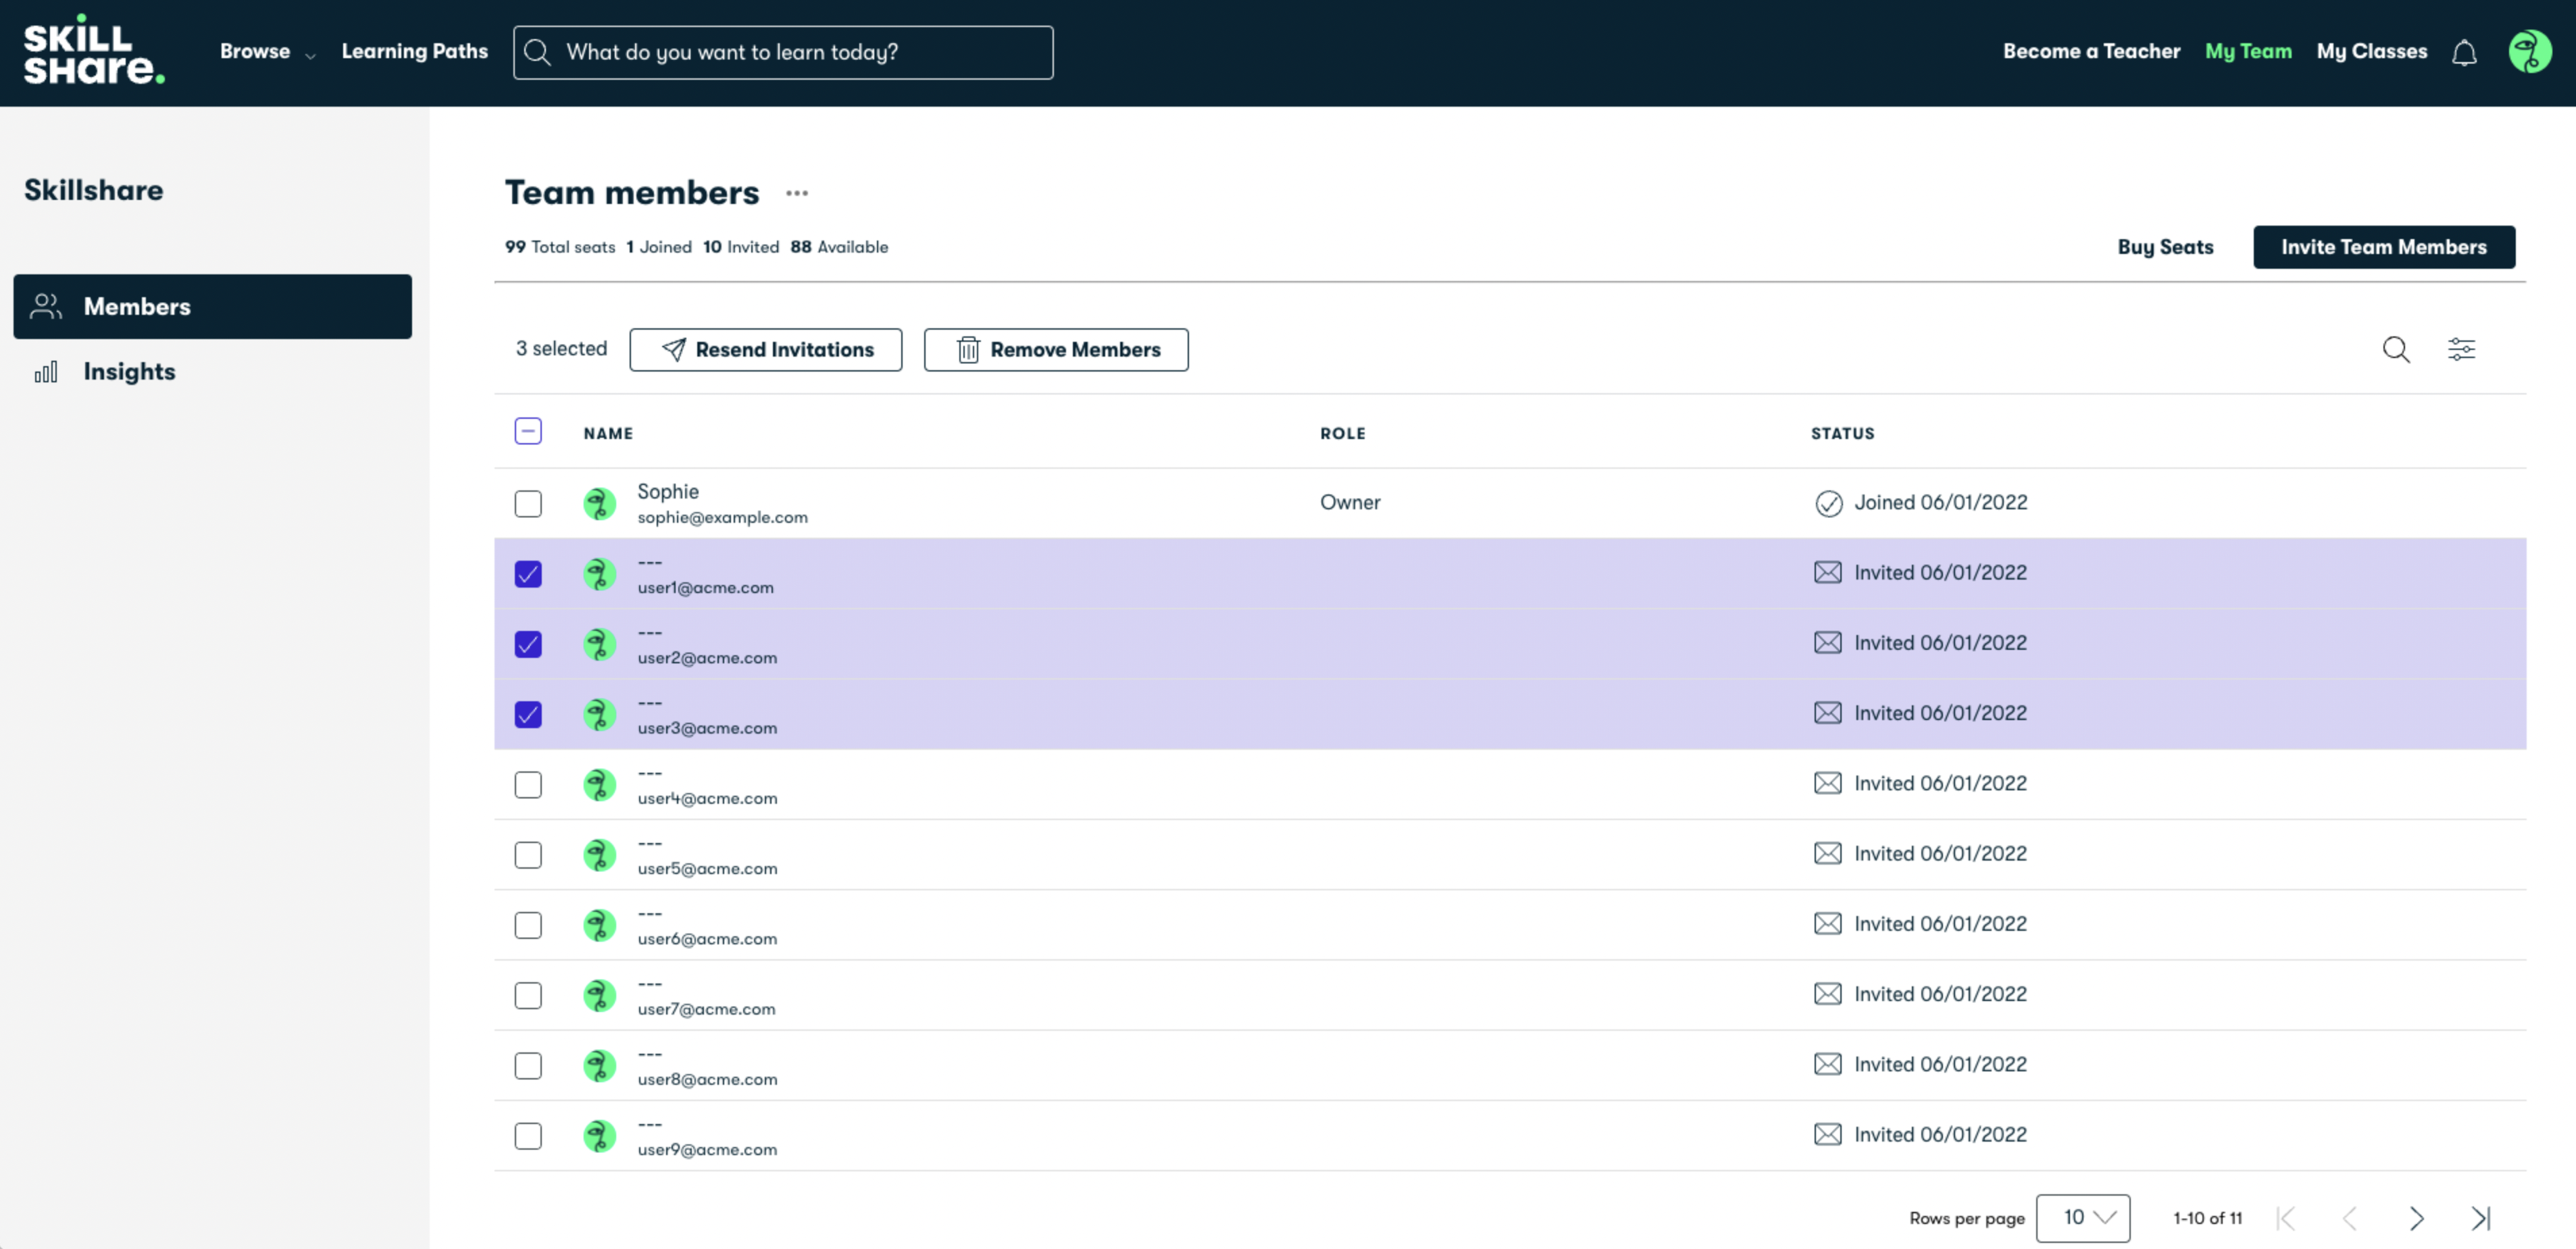Open Team members three-dot menu
This screenshot has width=2576, height=1249.
click(x=796, y=193)
